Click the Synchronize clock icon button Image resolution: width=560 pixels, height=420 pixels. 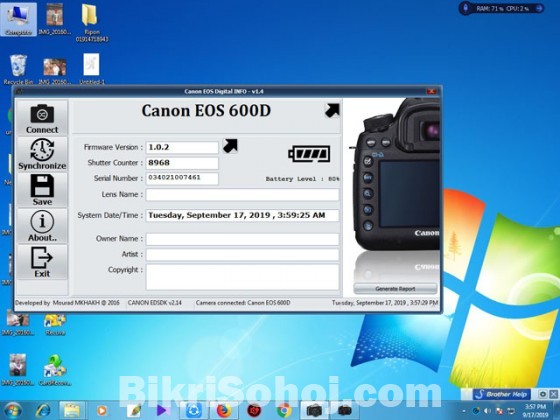[42, 154]
